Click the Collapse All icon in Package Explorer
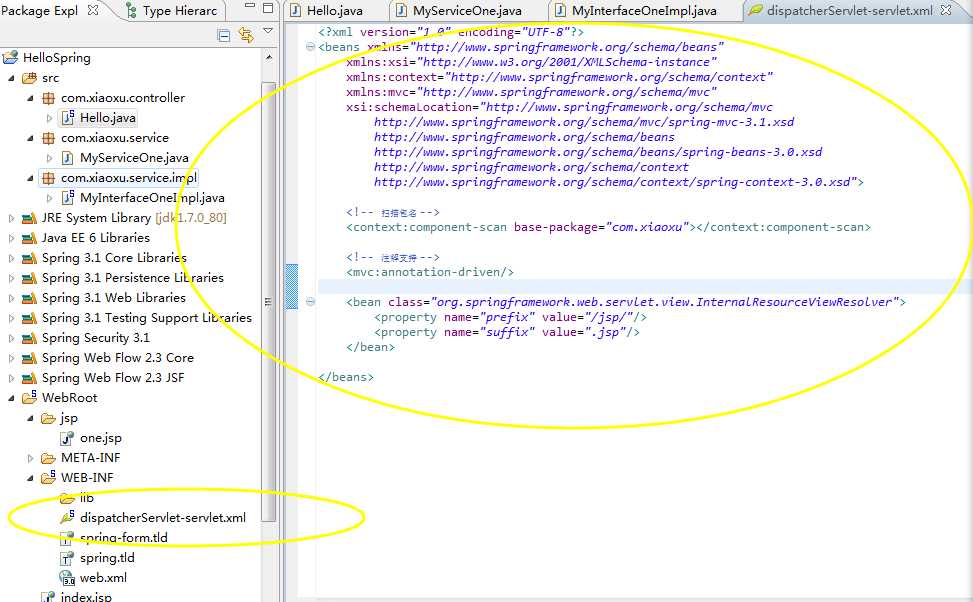Viewport: 973px width, 602px height. pyautogui.click(x=223, y=35)
